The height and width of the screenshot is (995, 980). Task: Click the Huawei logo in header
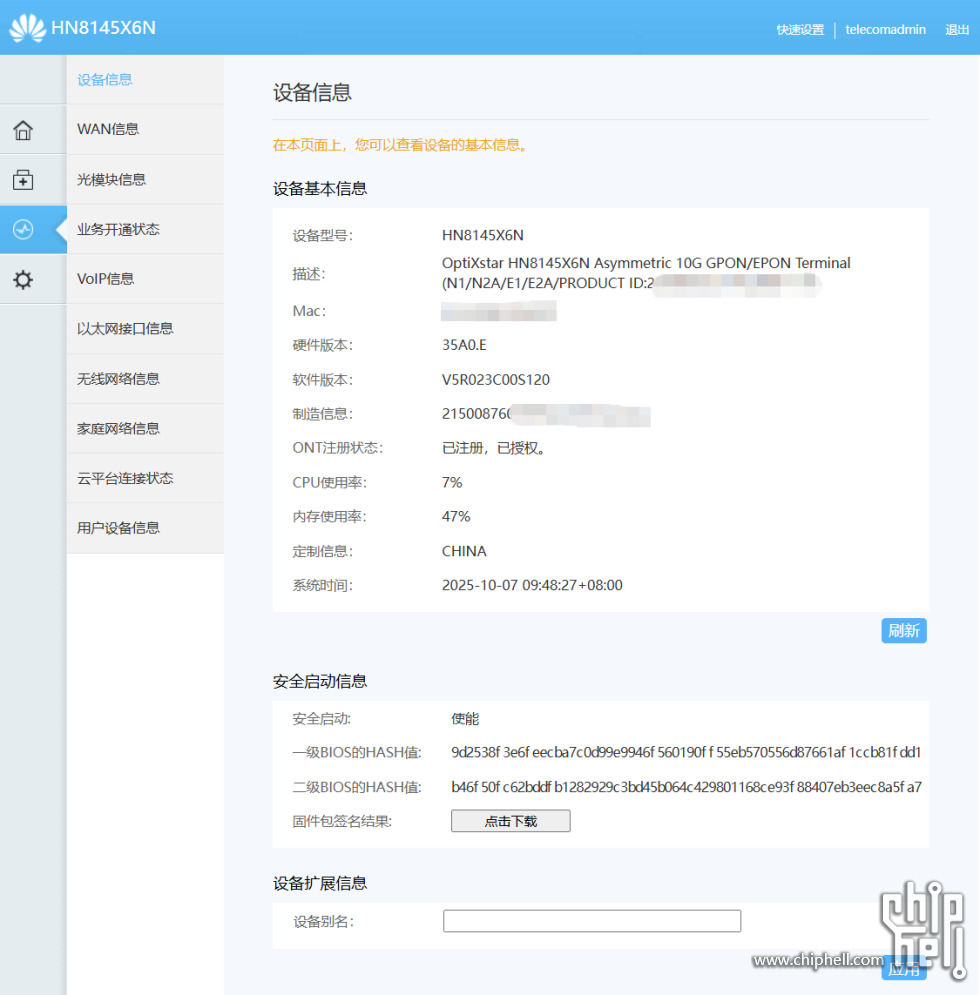(27, 28)
